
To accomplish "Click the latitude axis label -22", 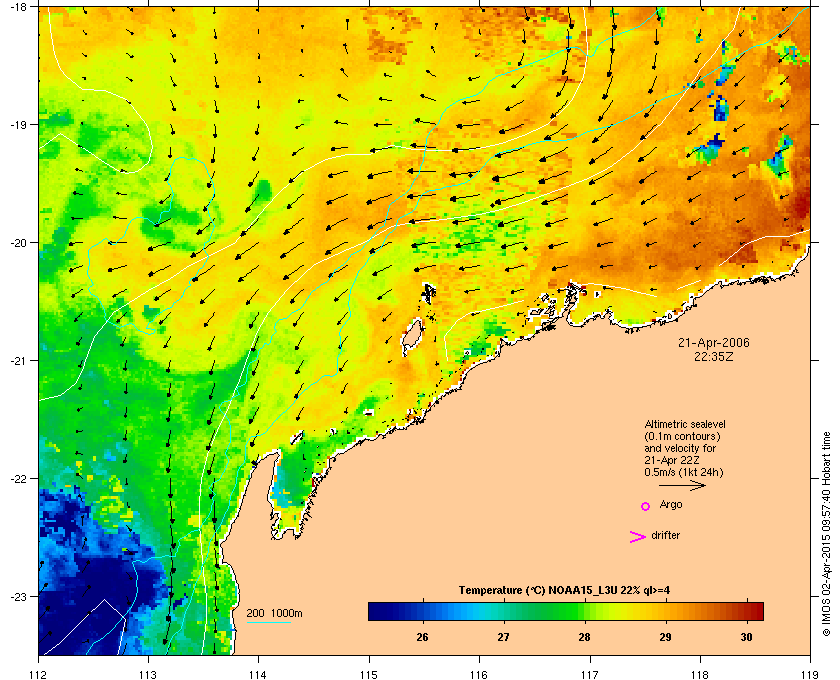I will coord(19,479).
